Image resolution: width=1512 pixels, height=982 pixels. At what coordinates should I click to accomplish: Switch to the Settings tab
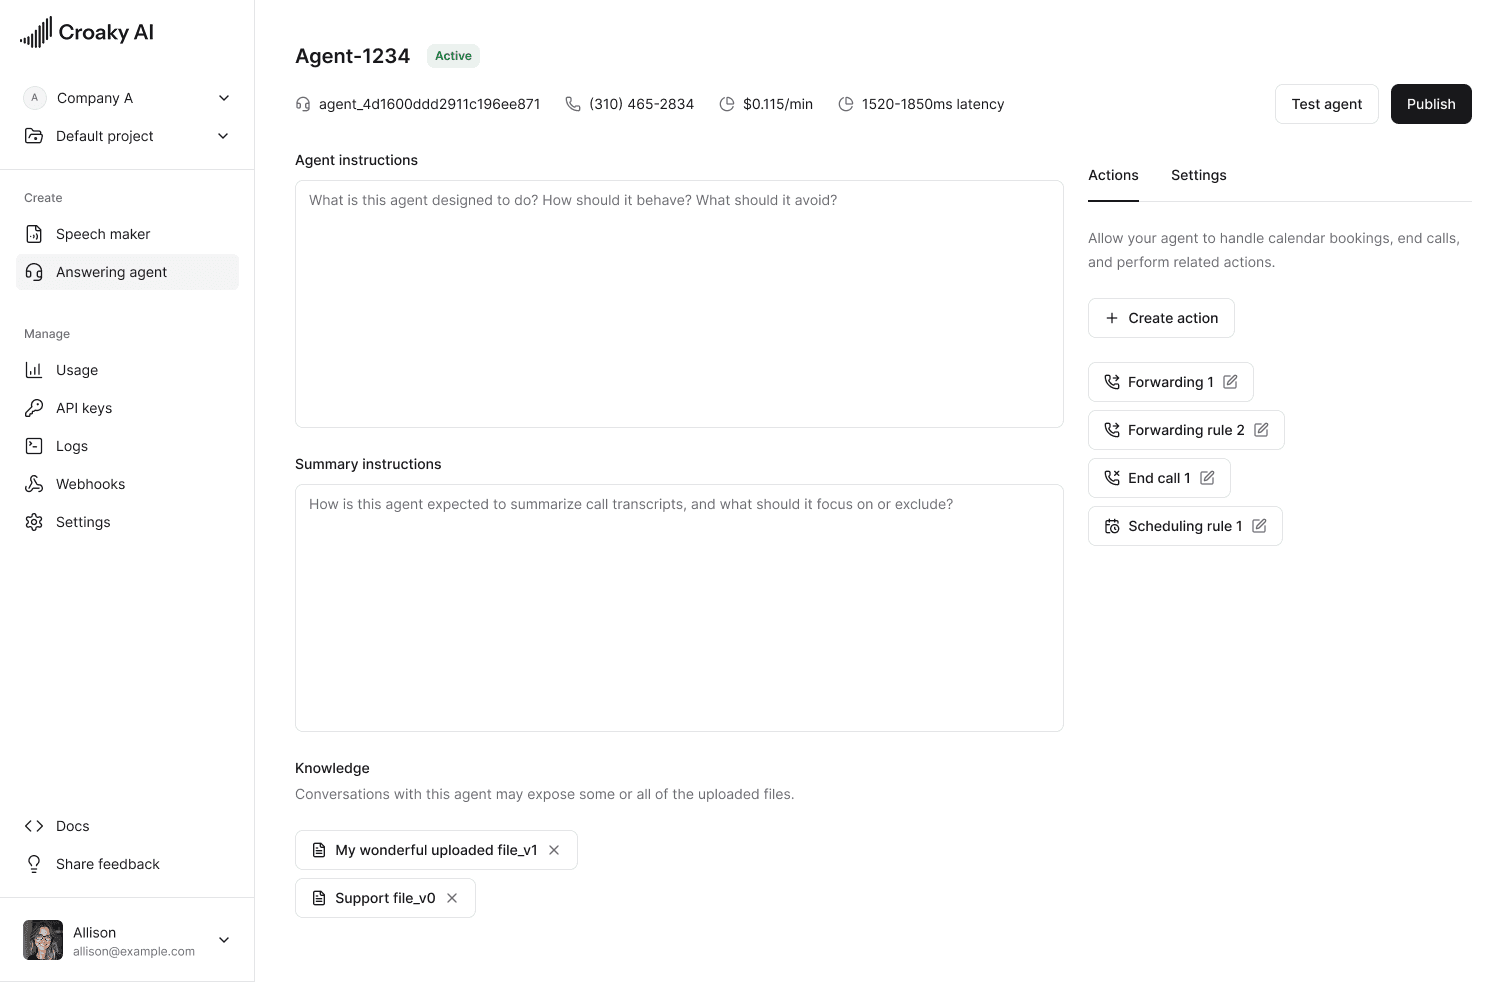tap(1198, 175)
